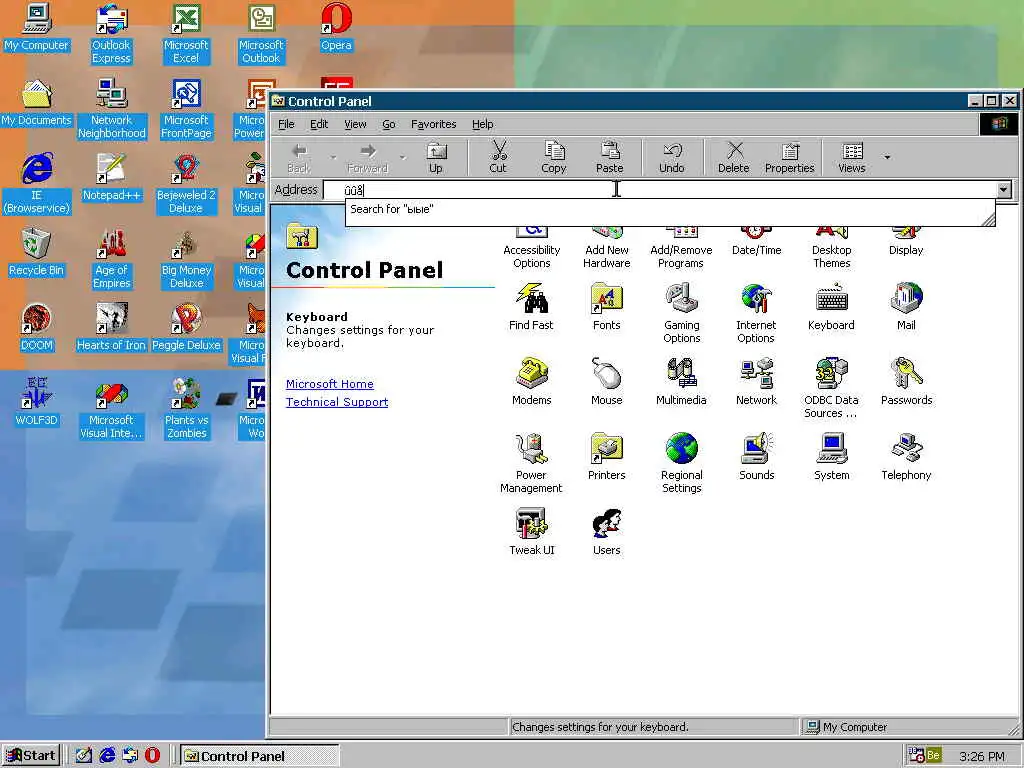Open the Users icon
The image size is (1024, 768).
[x=607, y=532]
